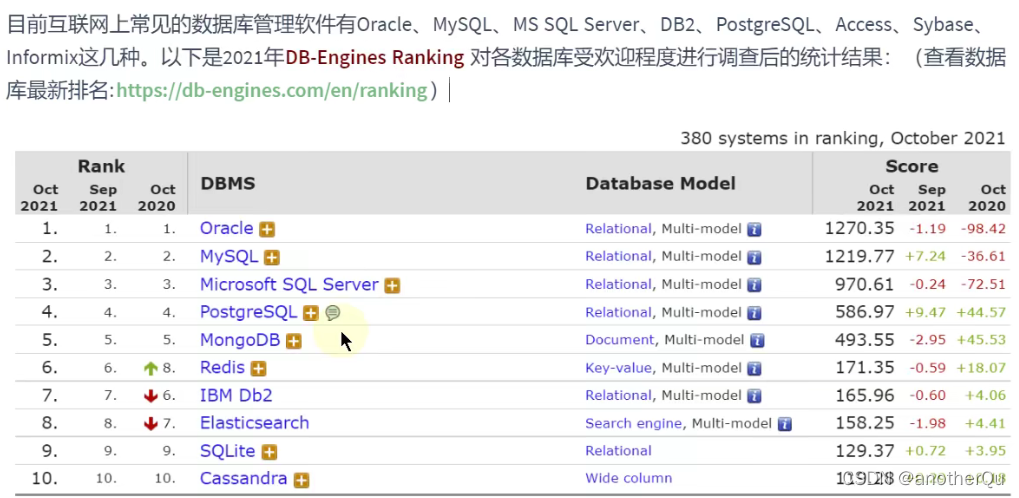Click the score 171.35 for Redis
This screenshot has width=1019, height=498.
866,368
